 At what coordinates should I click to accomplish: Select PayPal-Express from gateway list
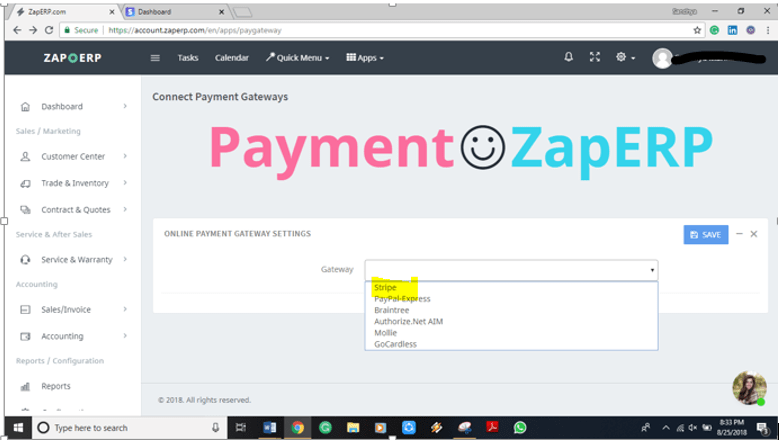(x=402, y=299)
